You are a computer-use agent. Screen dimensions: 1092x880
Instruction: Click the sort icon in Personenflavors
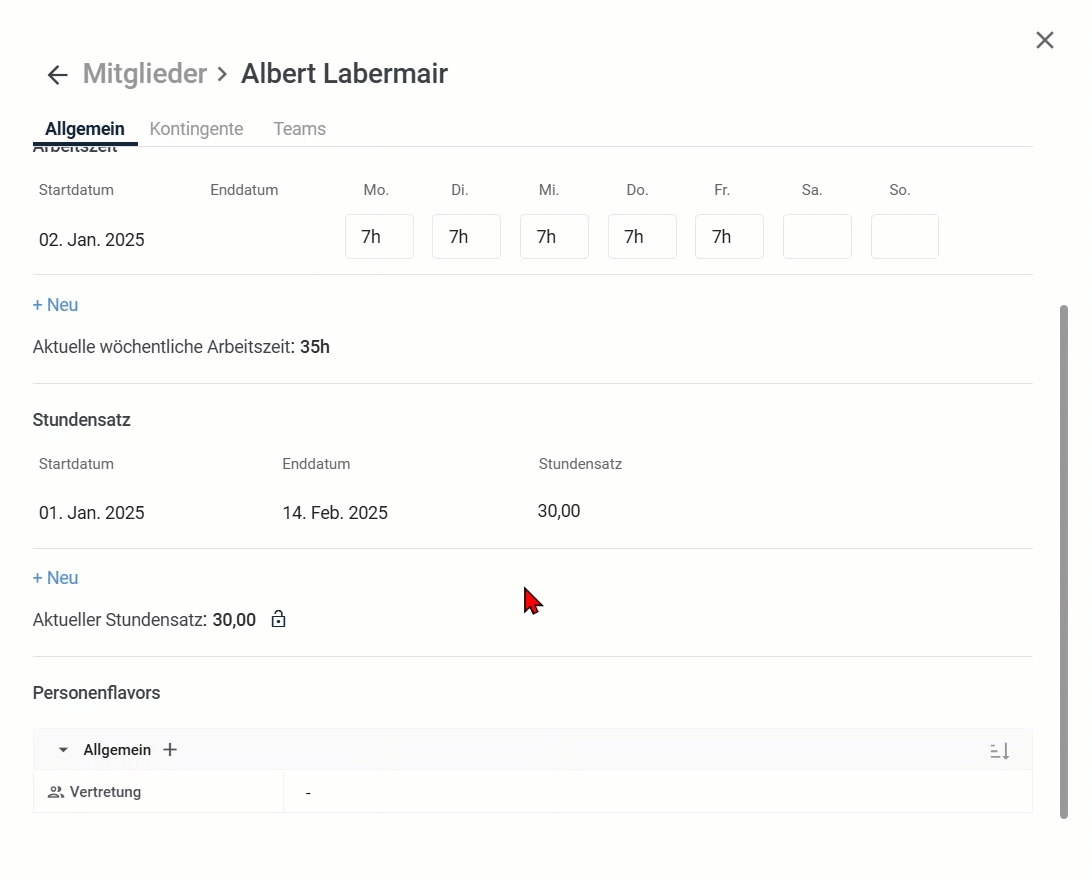pyautogui.click(x=1000, y=751)
